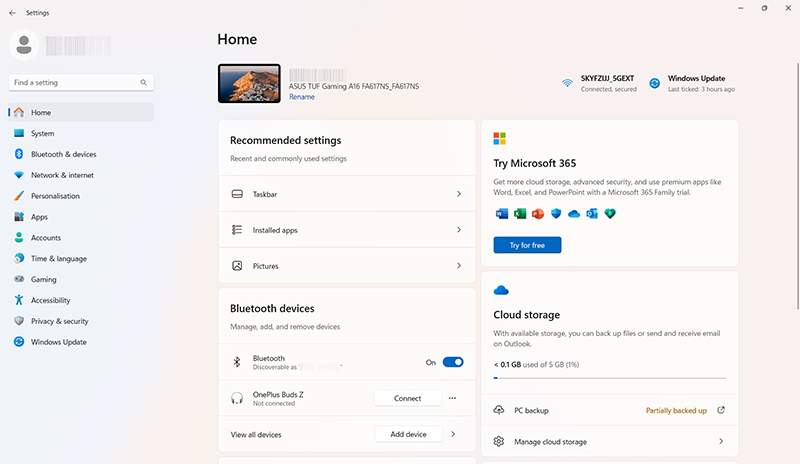800x464 pixels.
Task: Click the search magnifier icon
Action: tap(143, 82)
